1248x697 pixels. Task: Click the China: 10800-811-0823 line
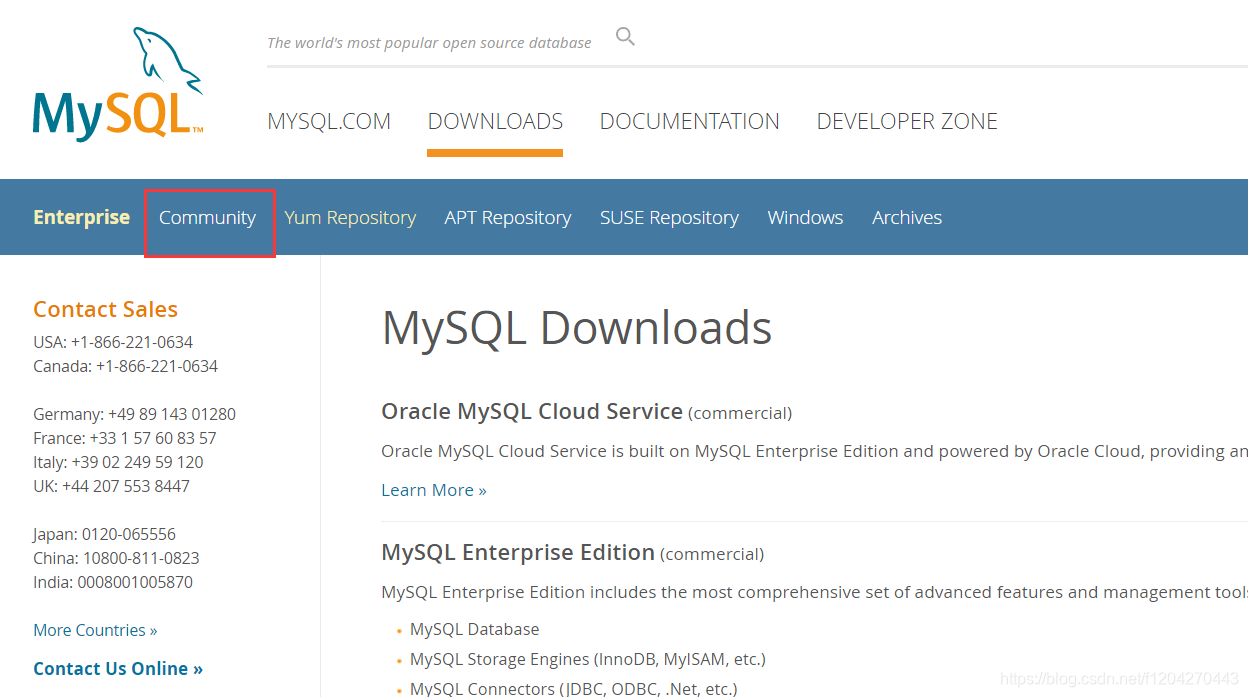pyautogui.click(x=116, y=558)
